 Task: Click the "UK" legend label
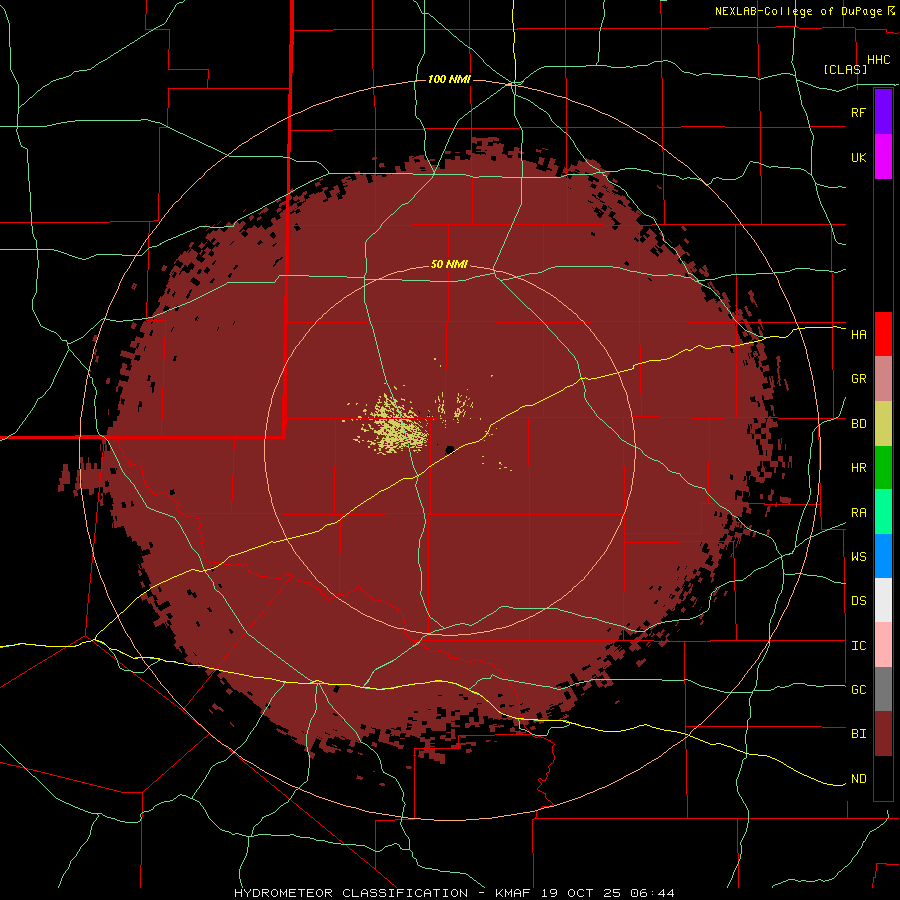(x=858, y=158)
